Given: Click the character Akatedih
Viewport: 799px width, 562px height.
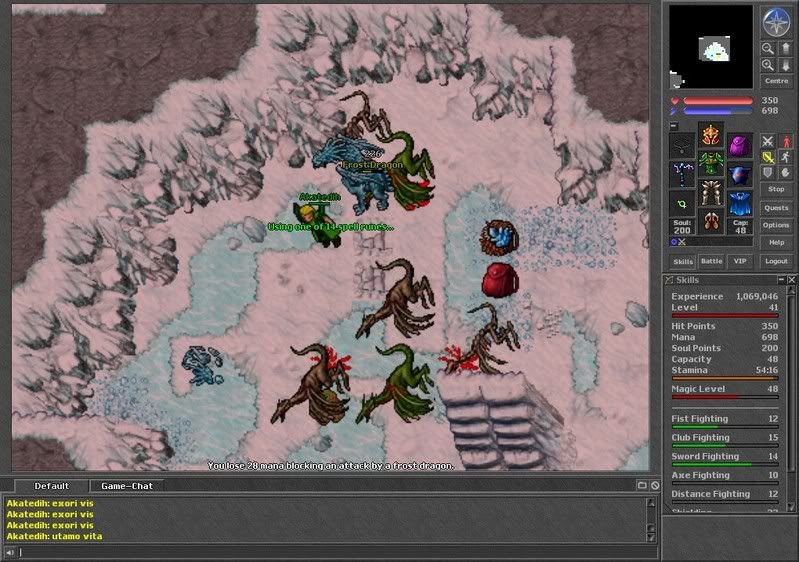Looking at the screenshot, I should [318, 224].
